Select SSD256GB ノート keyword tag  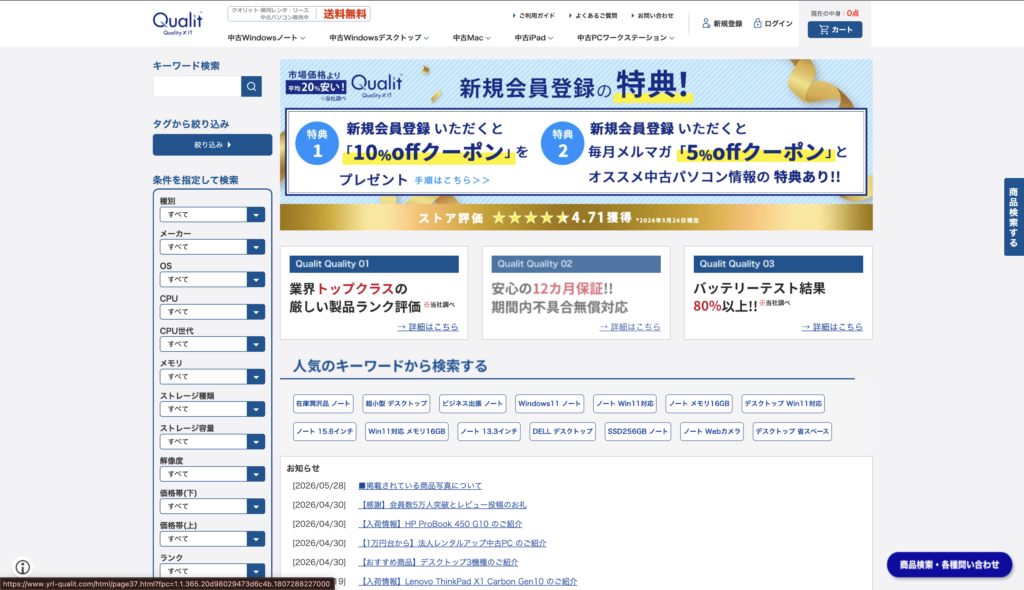[x=637, y=432]
